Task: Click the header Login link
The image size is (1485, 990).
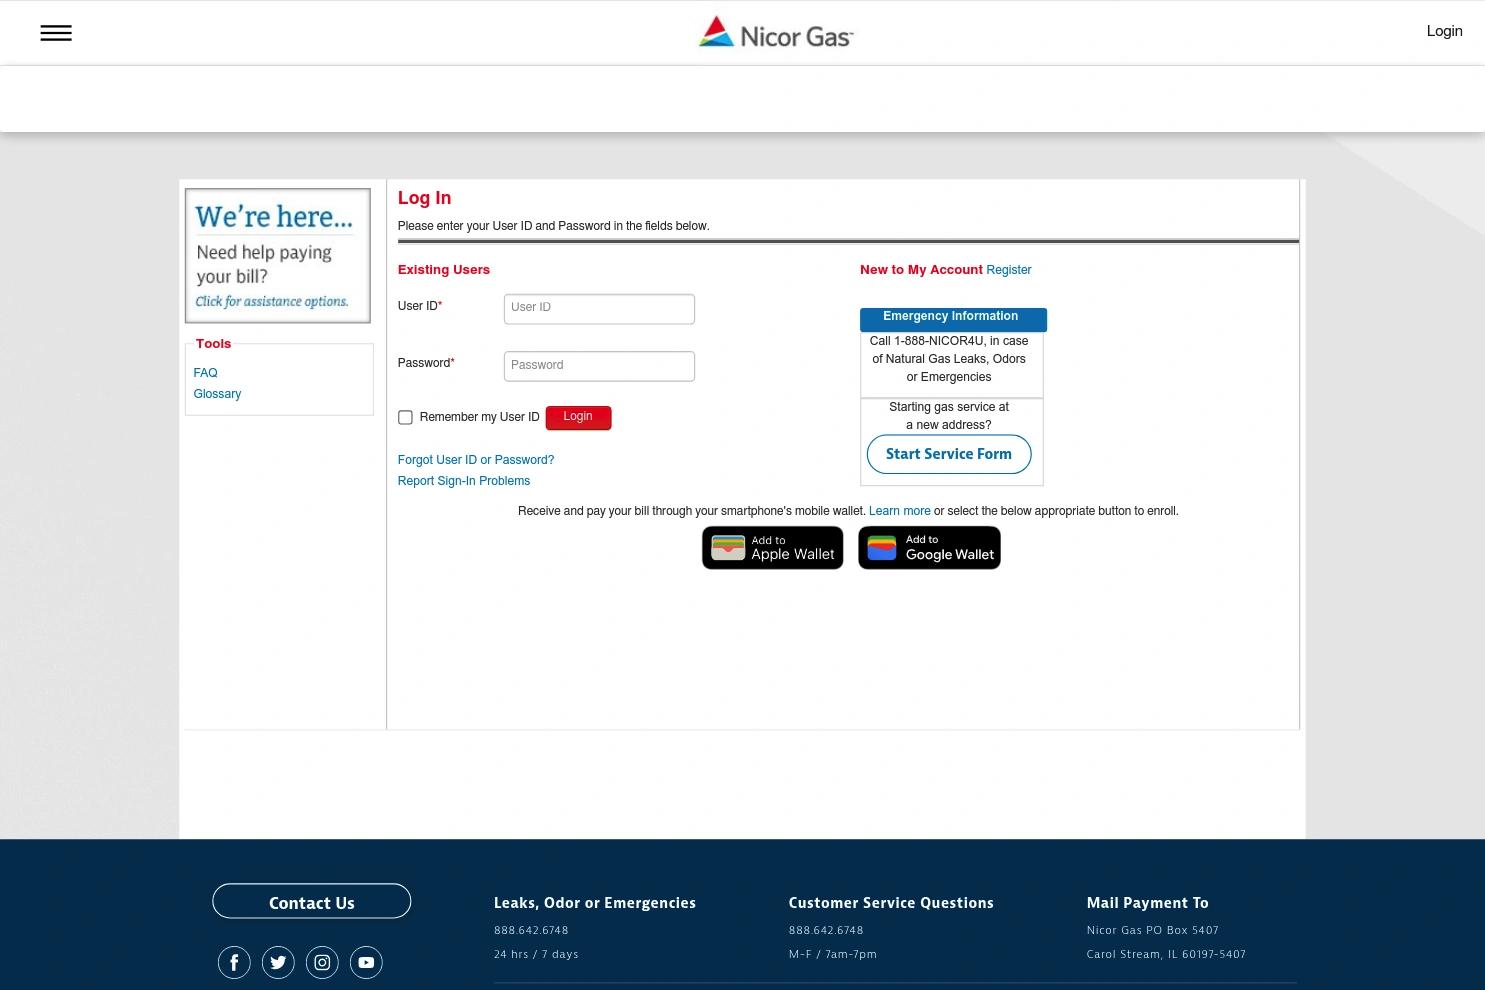Action: coord(1444,31)
